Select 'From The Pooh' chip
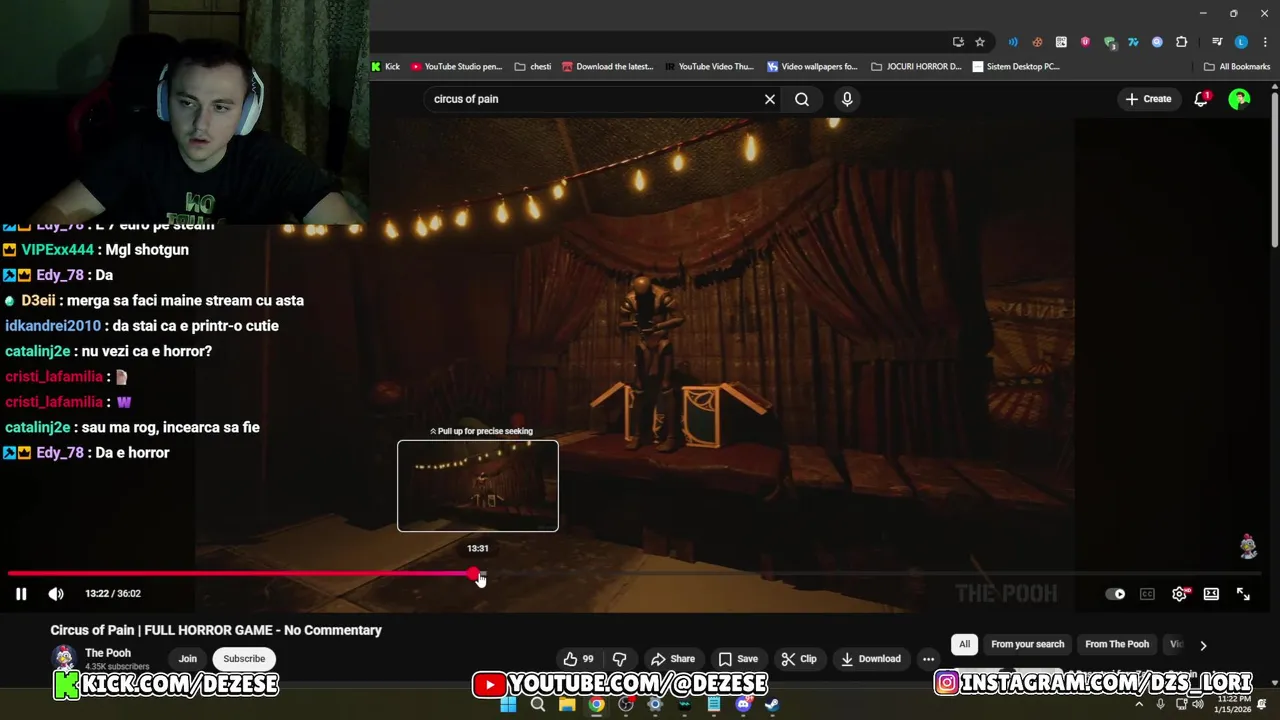The width and height of the screenshot is (1280, 720). pyautogui.click(x=1117, y=644)
